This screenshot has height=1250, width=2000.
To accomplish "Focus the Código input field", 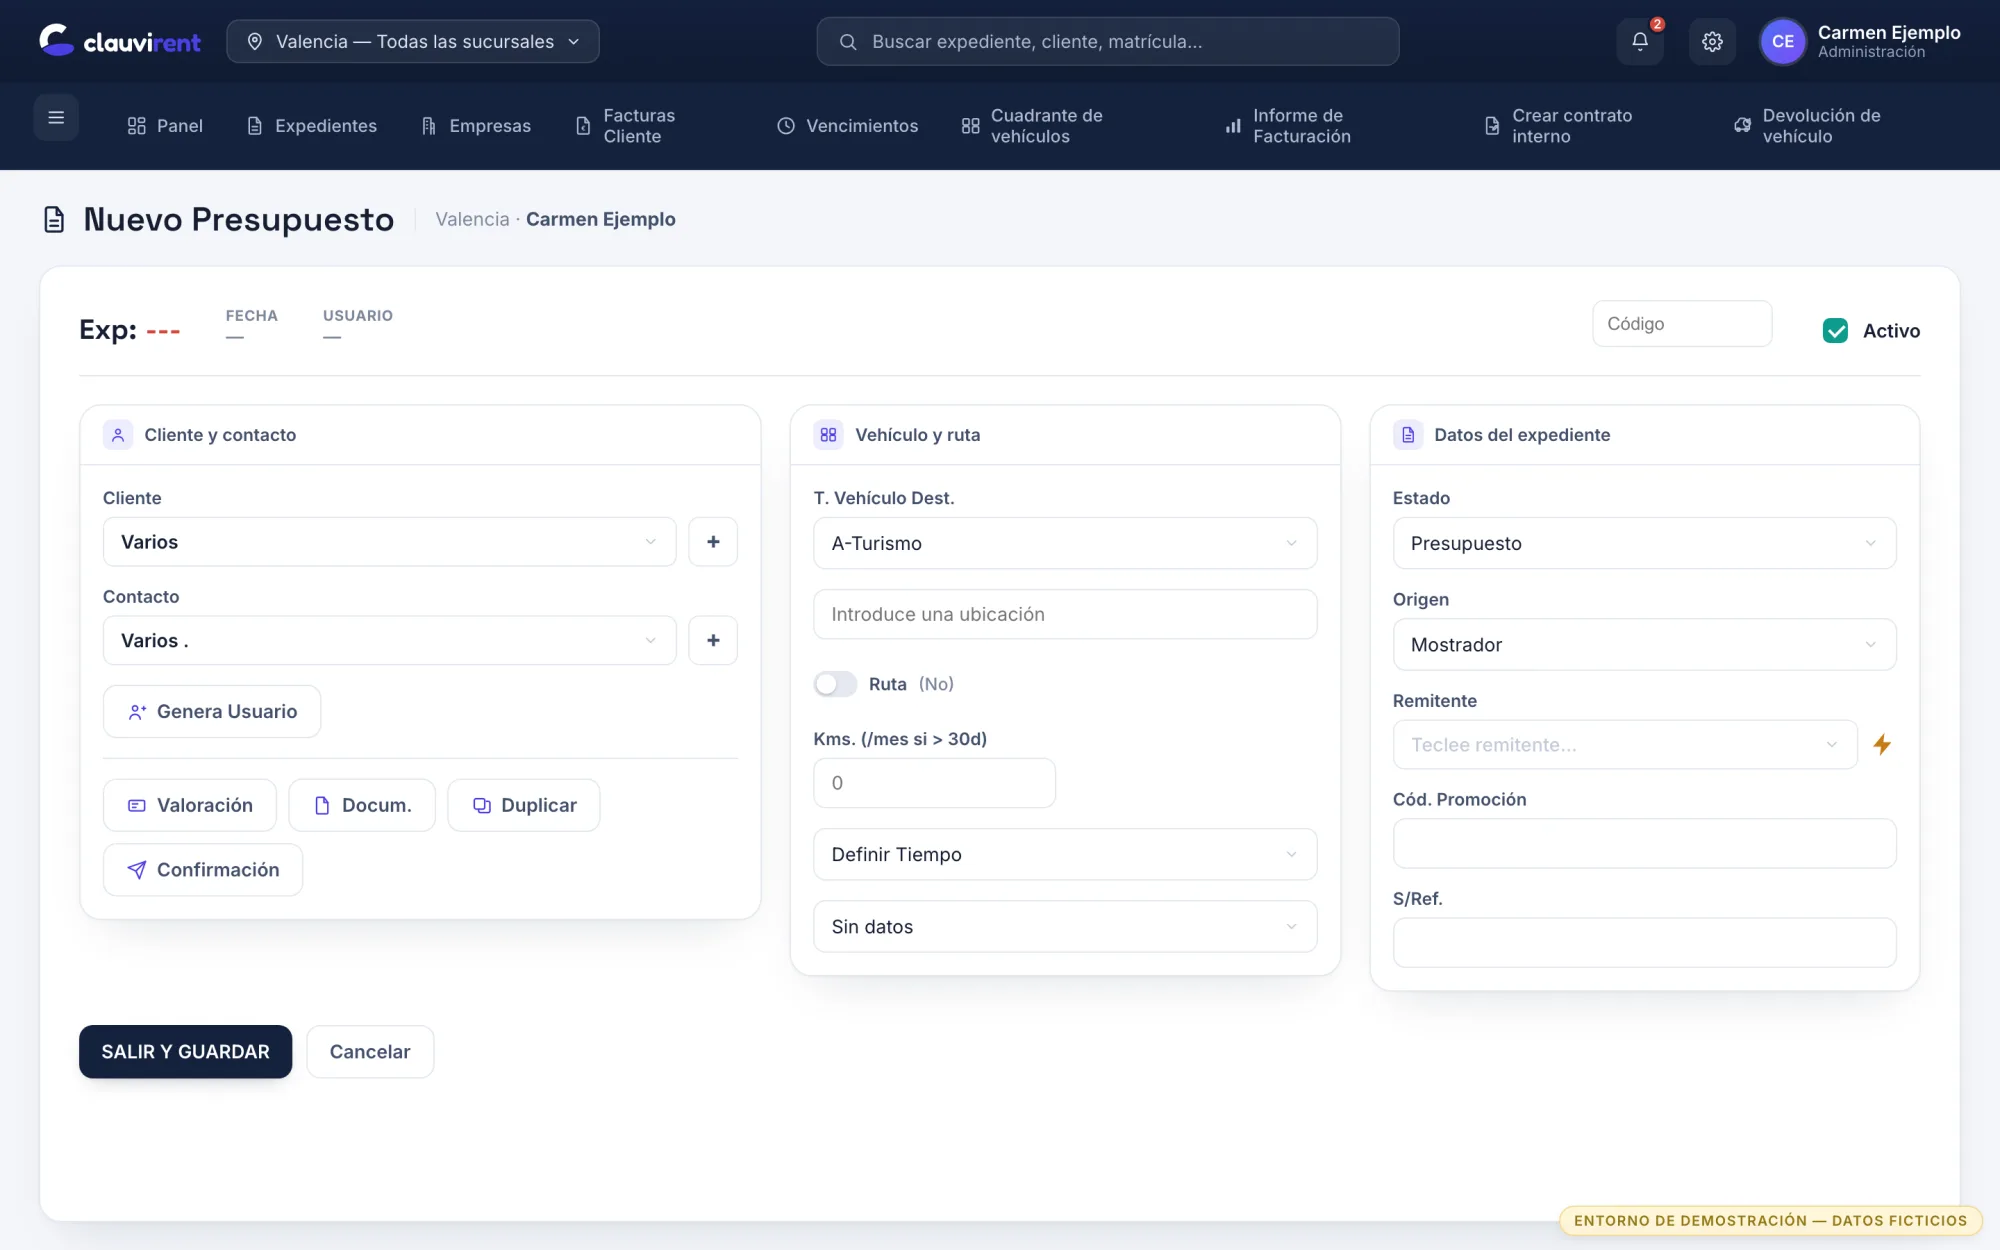I will (x=1682, y=324).
